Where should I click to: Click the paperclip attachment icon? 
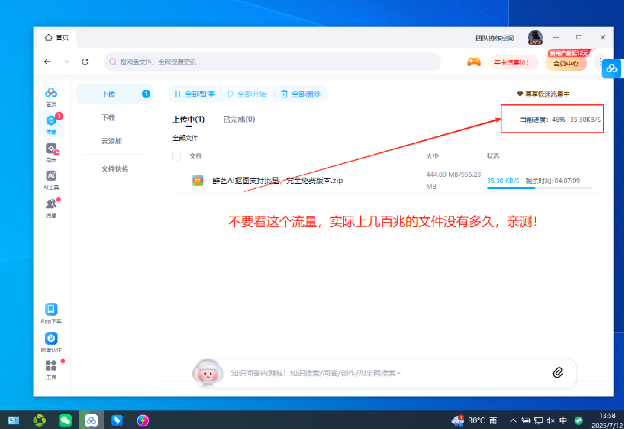click(x=558, y=373)
